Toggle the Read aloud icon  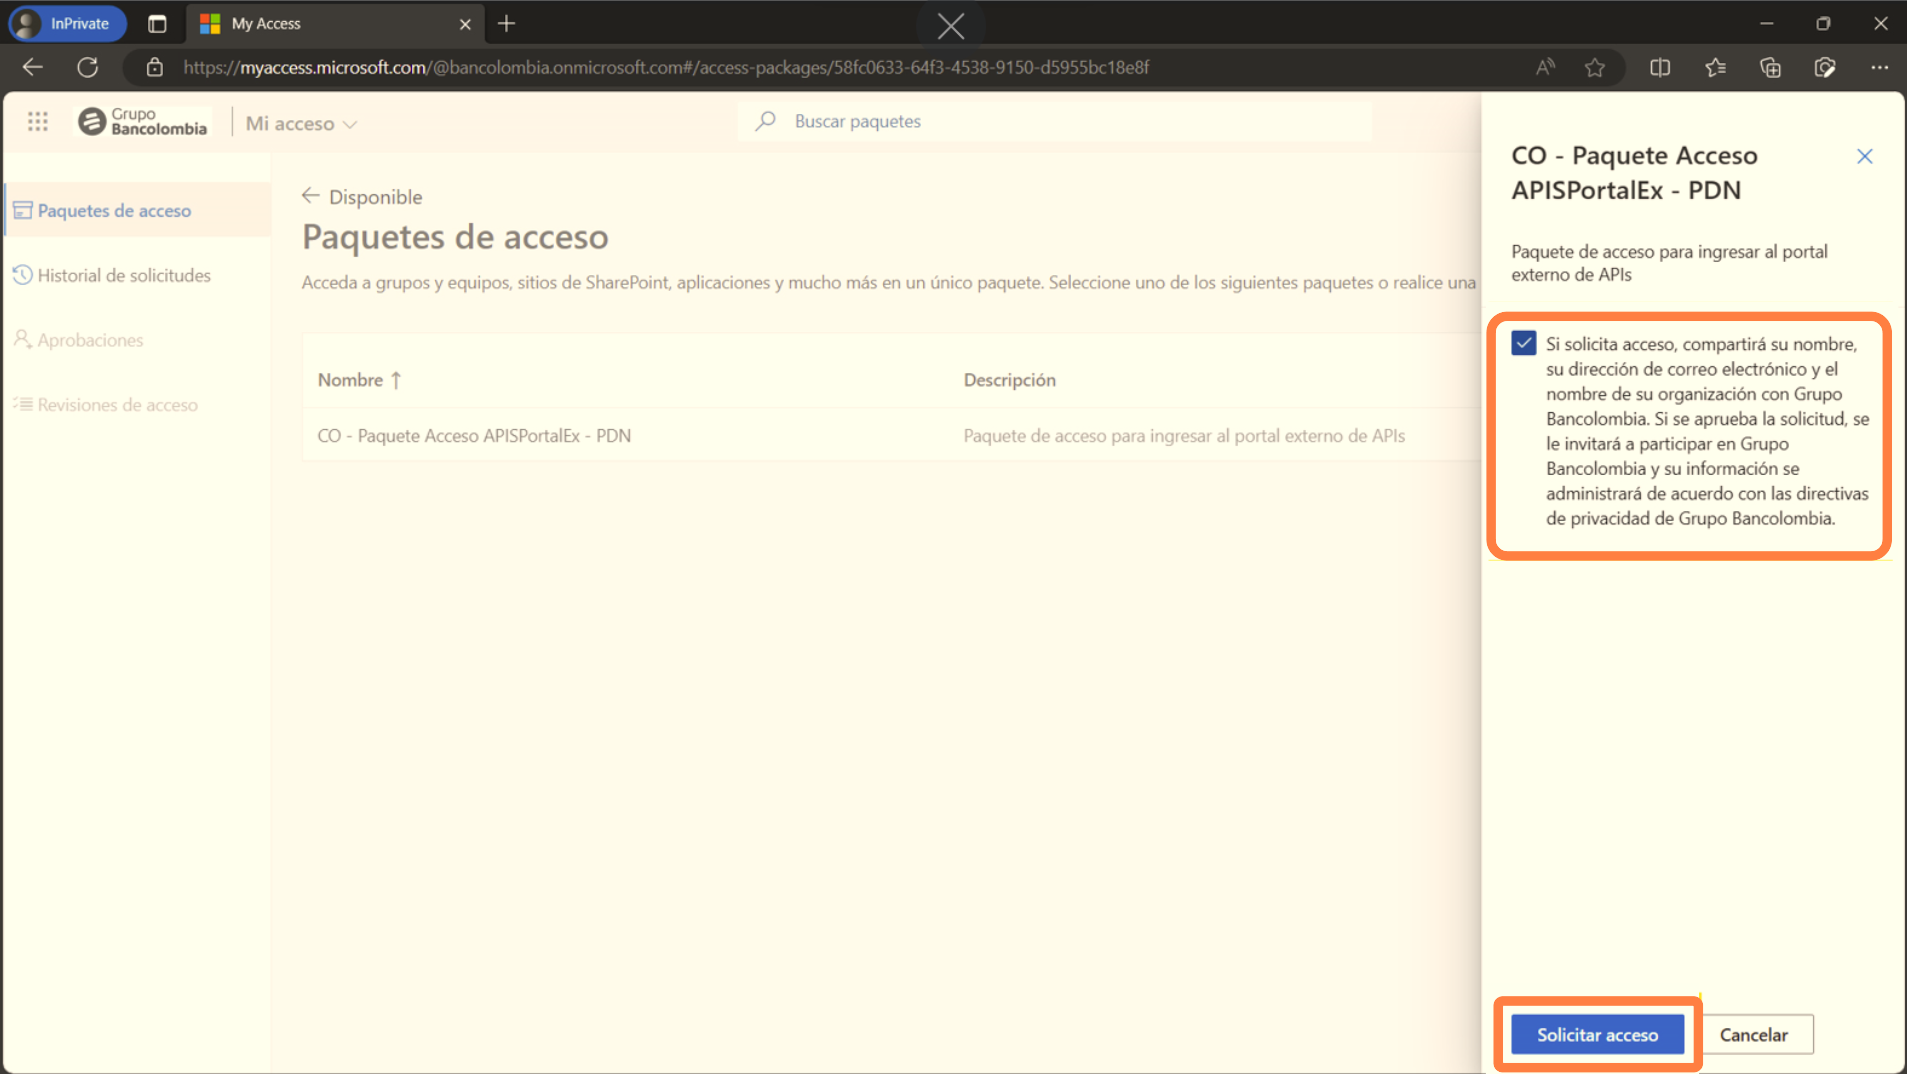click(1545, 67)
